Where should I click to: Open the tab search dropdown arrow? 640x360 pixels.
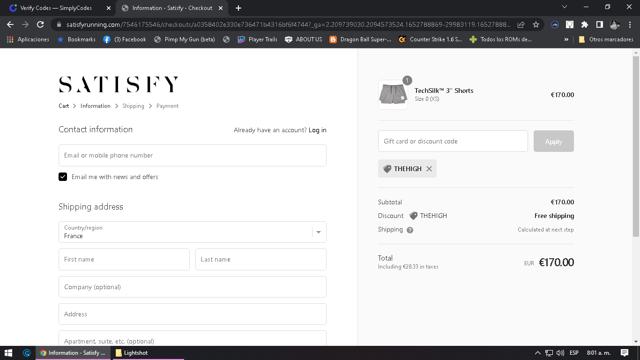(x=564, y=7)
